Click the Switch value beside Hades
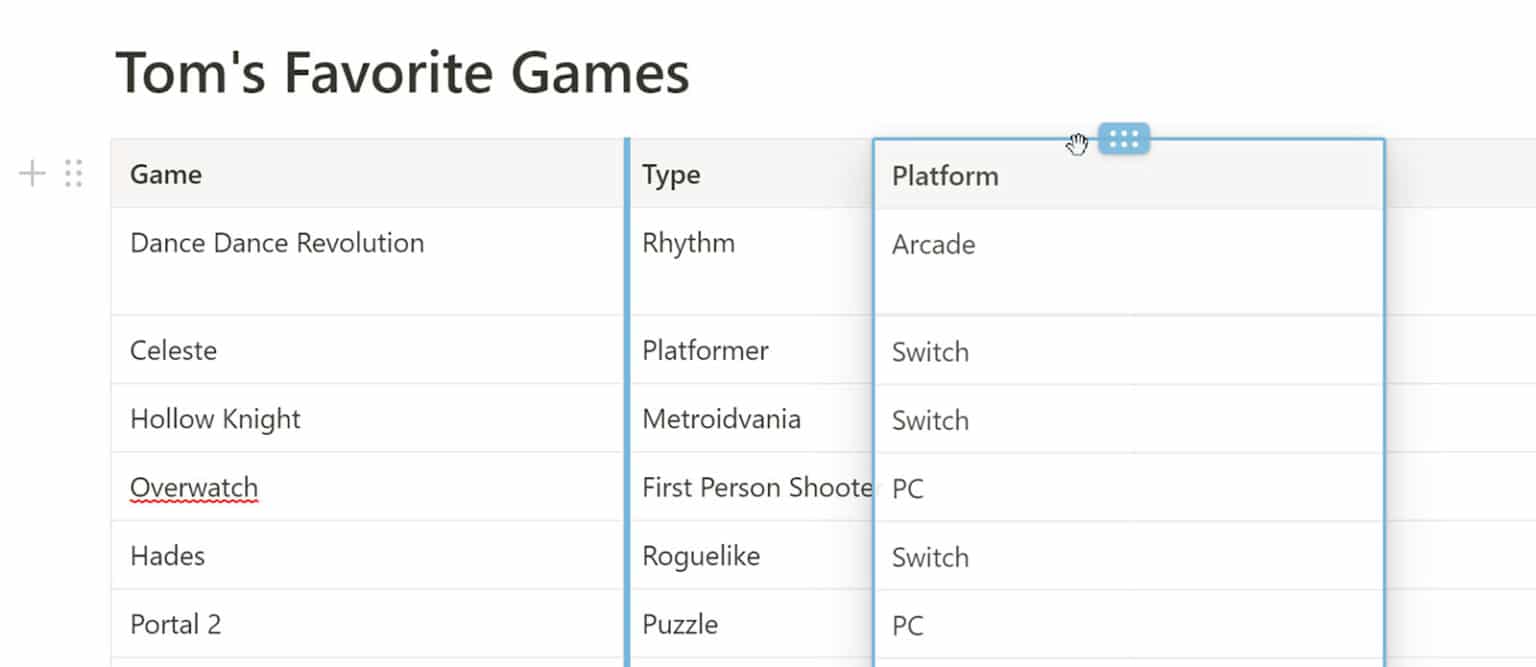Image resolution: width=1536 pixels, height=667 pixels. (x=930, y=557)
